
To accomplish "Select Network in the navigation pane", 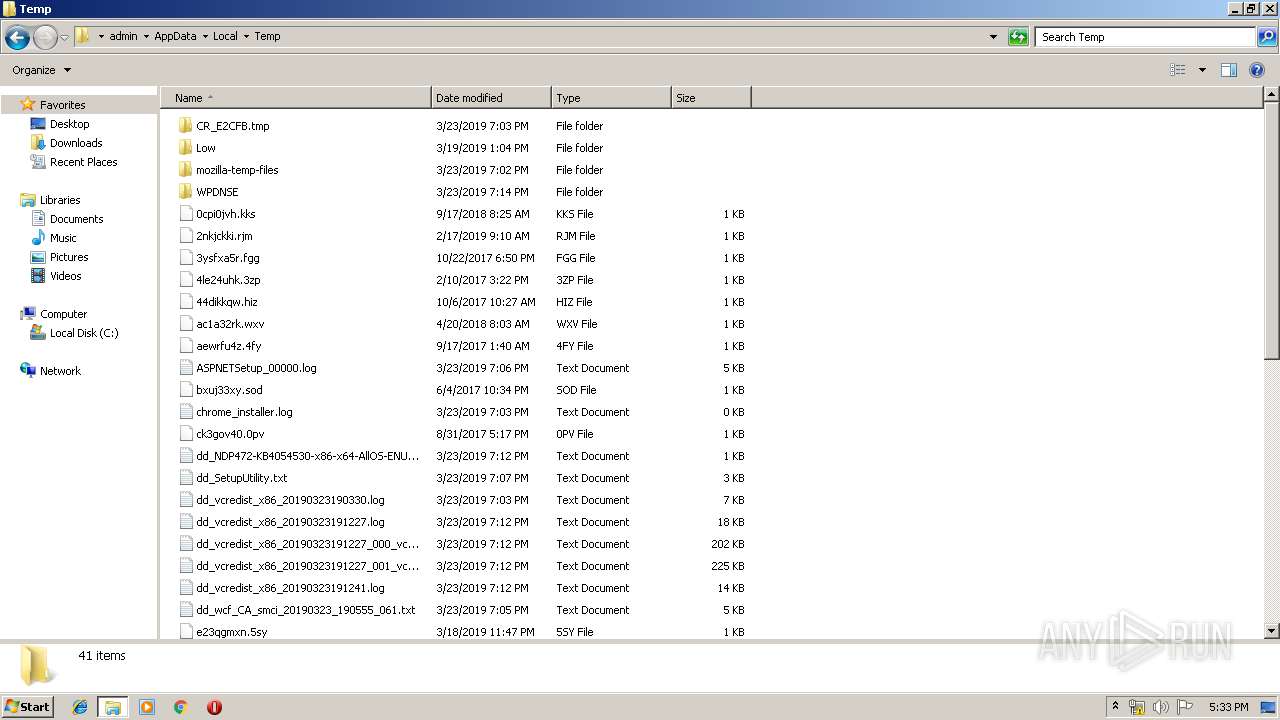I will coord(60,371).
